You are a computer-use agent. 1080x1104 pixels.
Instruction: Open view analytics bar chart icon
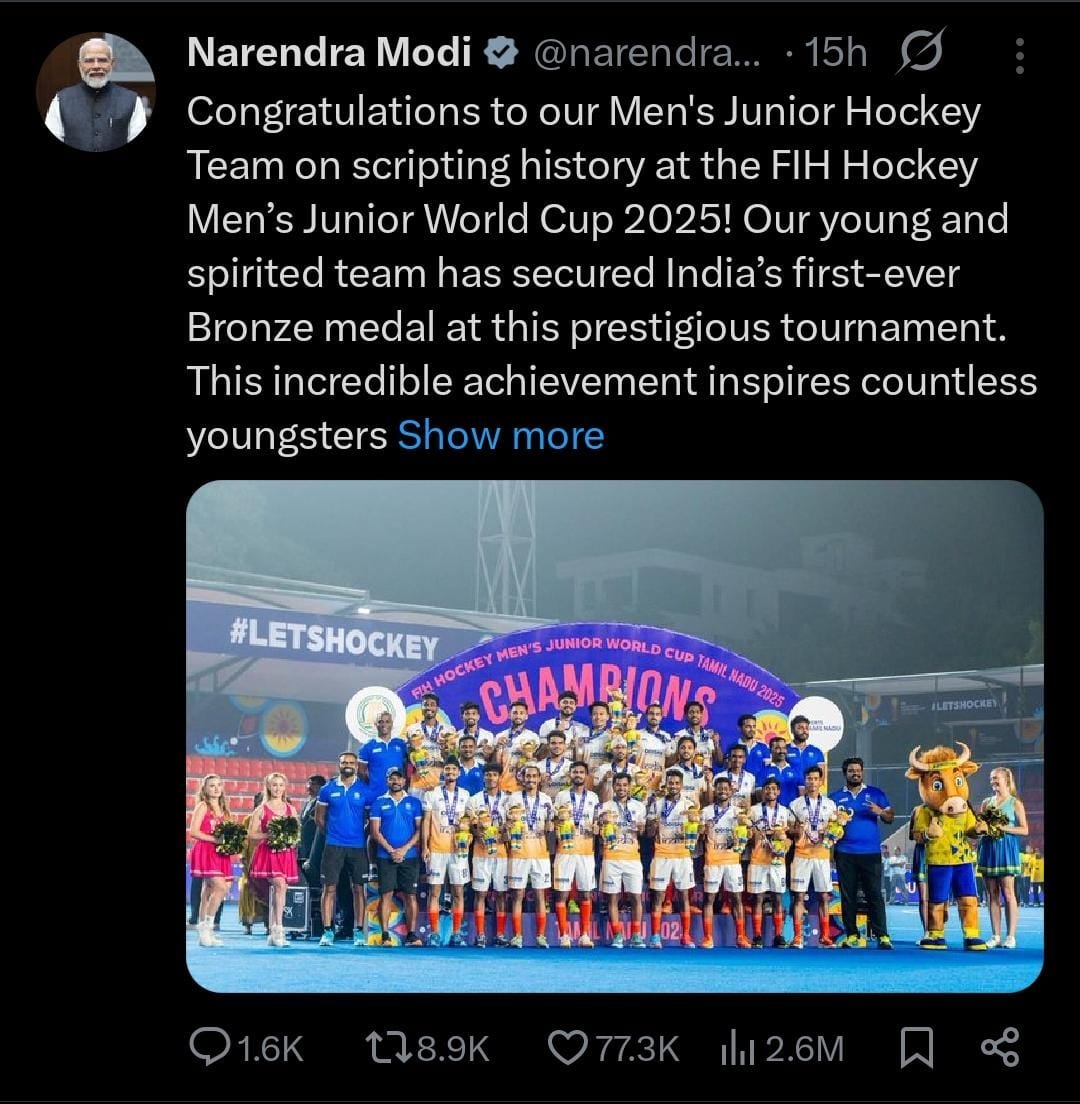[737, 1047]
